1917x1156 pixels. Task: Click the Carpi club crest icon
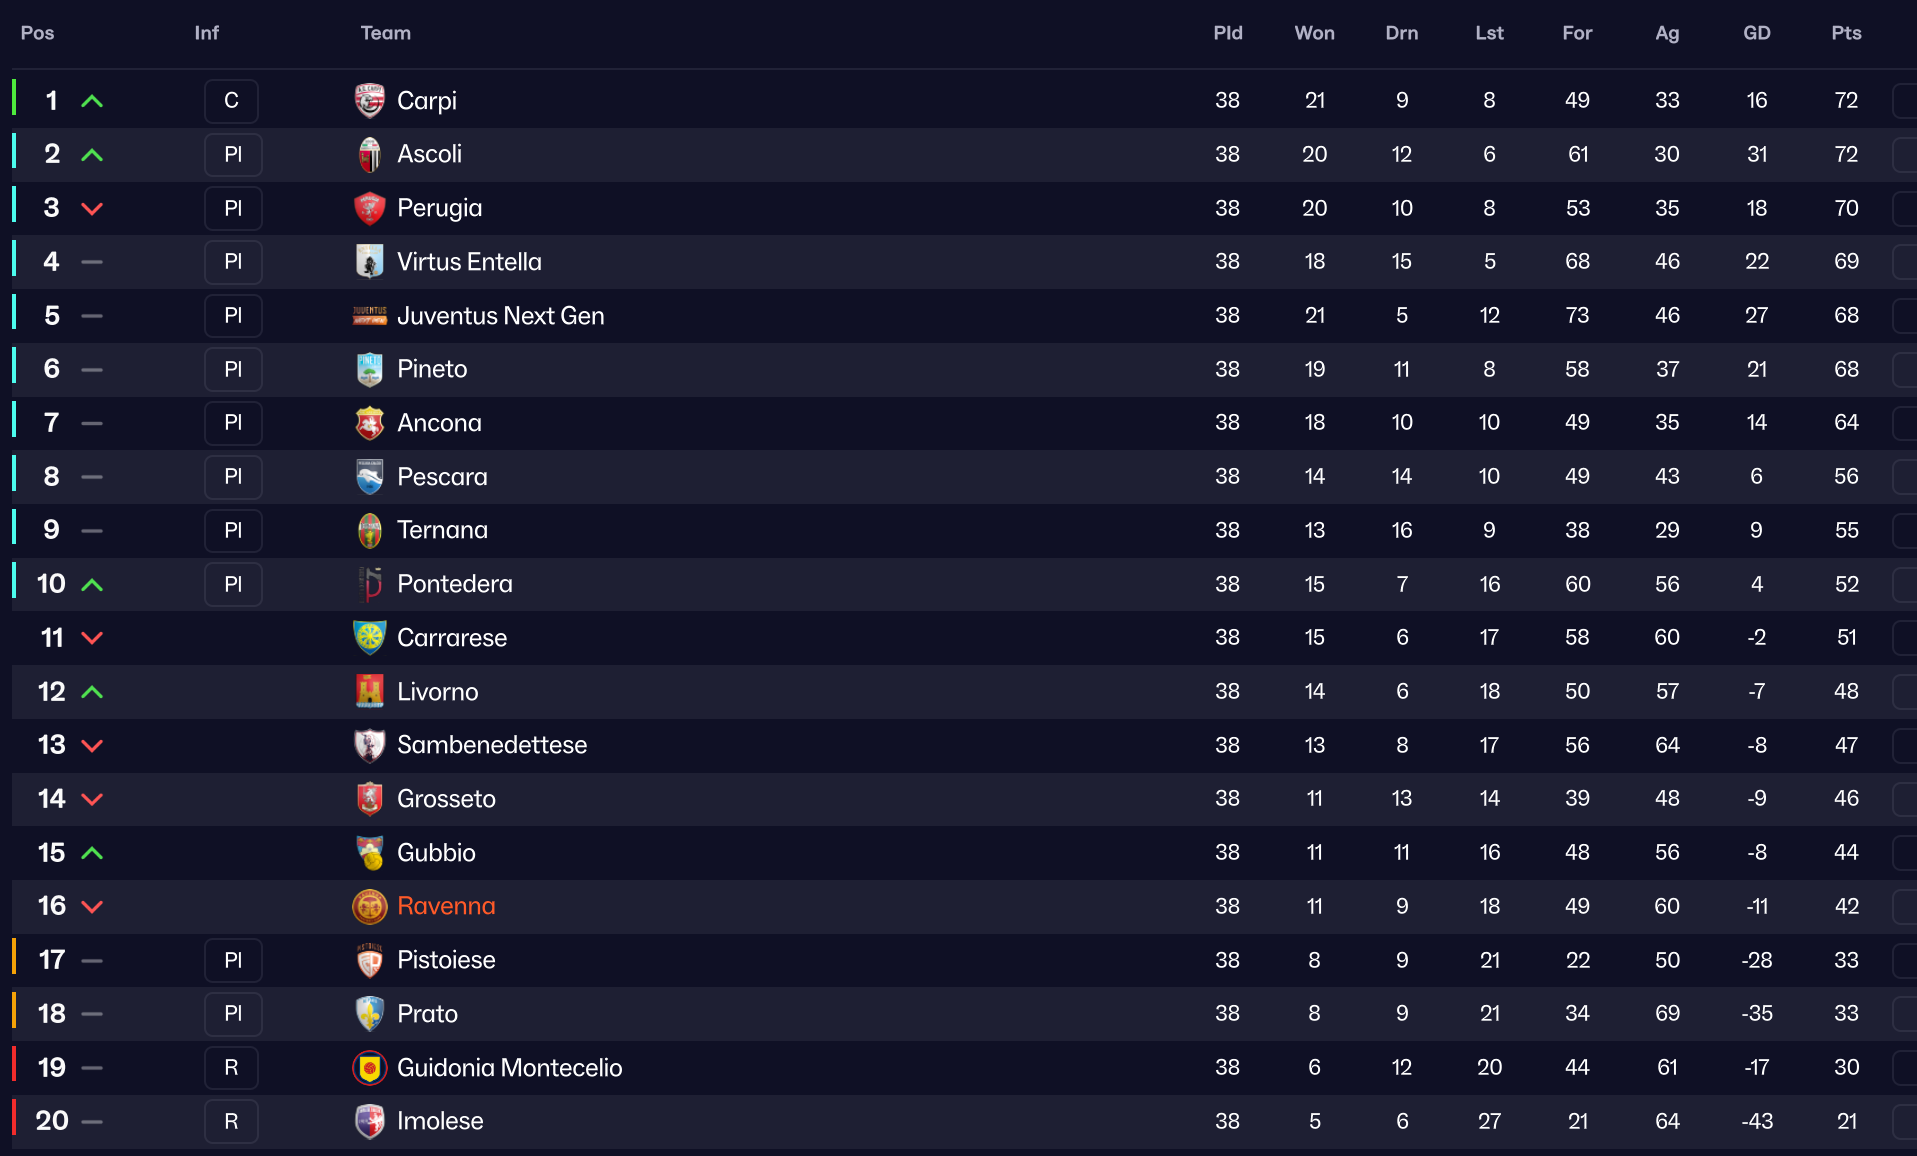[370, 100]
